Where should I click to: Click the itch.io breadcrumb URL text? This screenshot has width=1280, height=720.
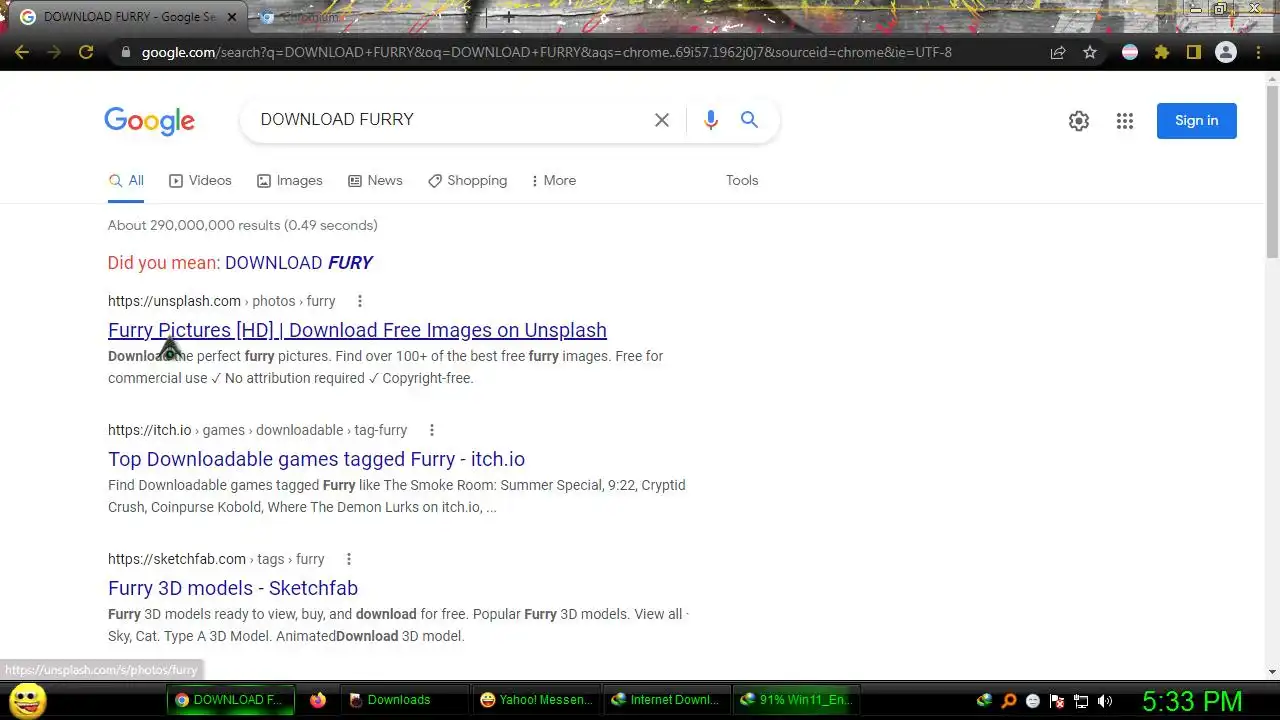[257, 430]
